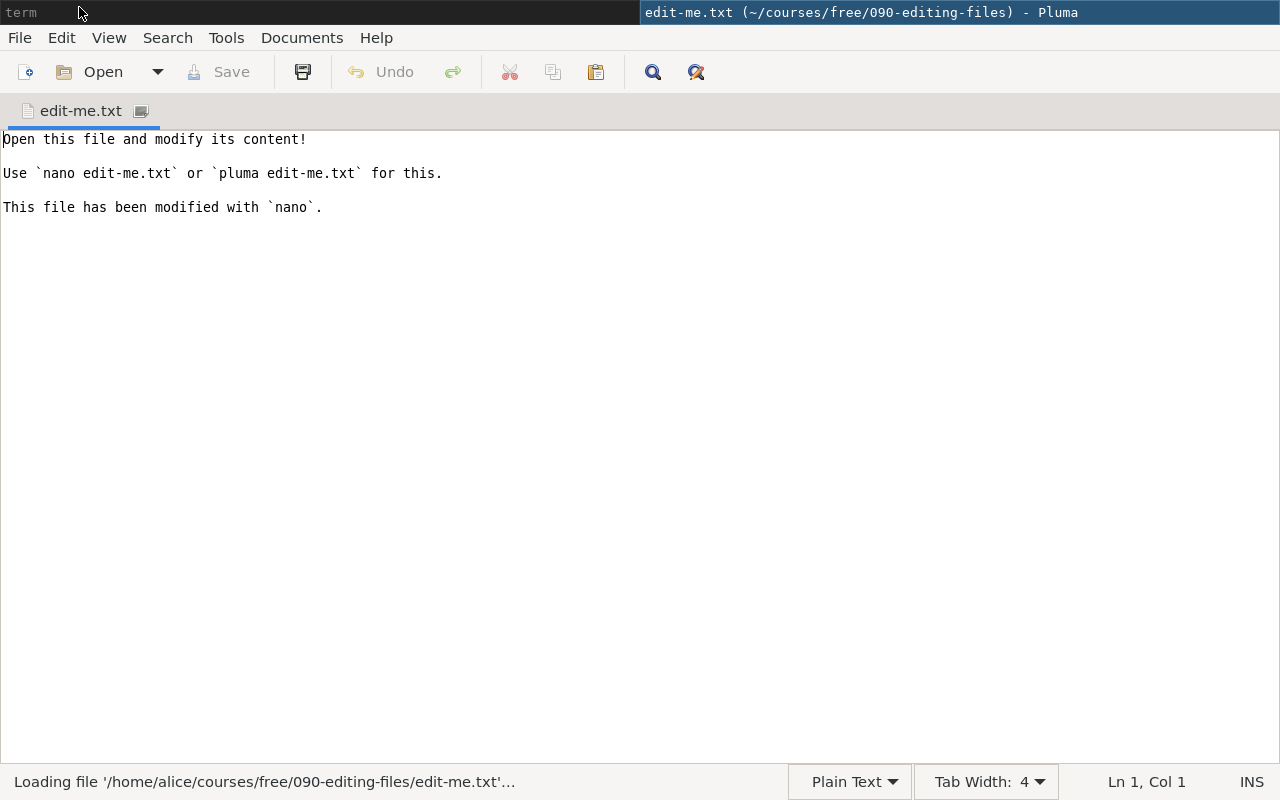Viewport: 1280px width, 800px height.
Task: Close the edit-me.txt tab
Action: (x=141, y=111)
